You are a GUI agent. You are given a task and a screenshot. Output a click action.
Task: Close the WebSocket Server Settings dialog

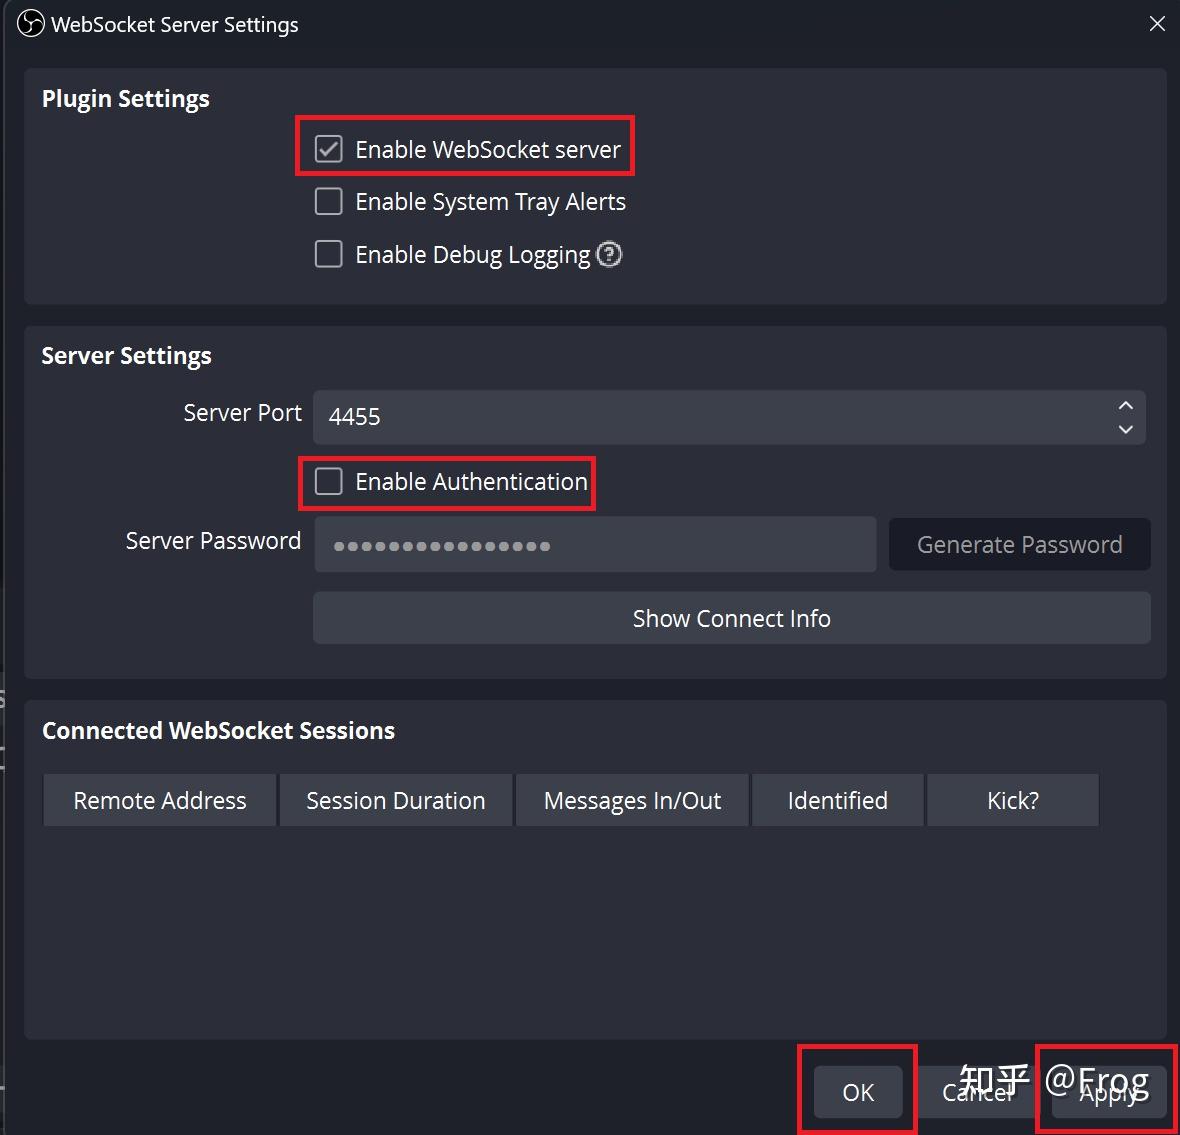click(1157, 24)
